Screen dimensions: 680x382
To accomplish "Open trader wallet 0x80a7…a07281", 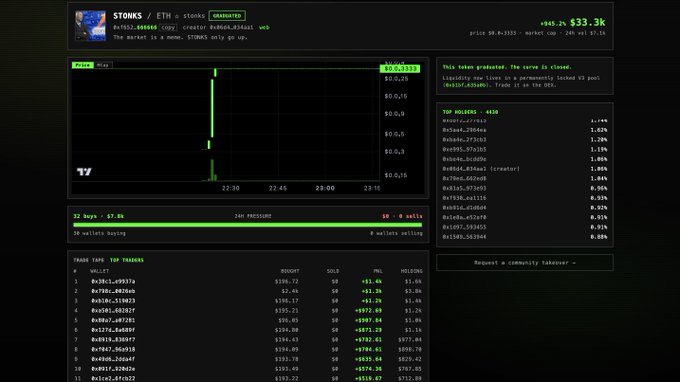I will click(113, 320).
